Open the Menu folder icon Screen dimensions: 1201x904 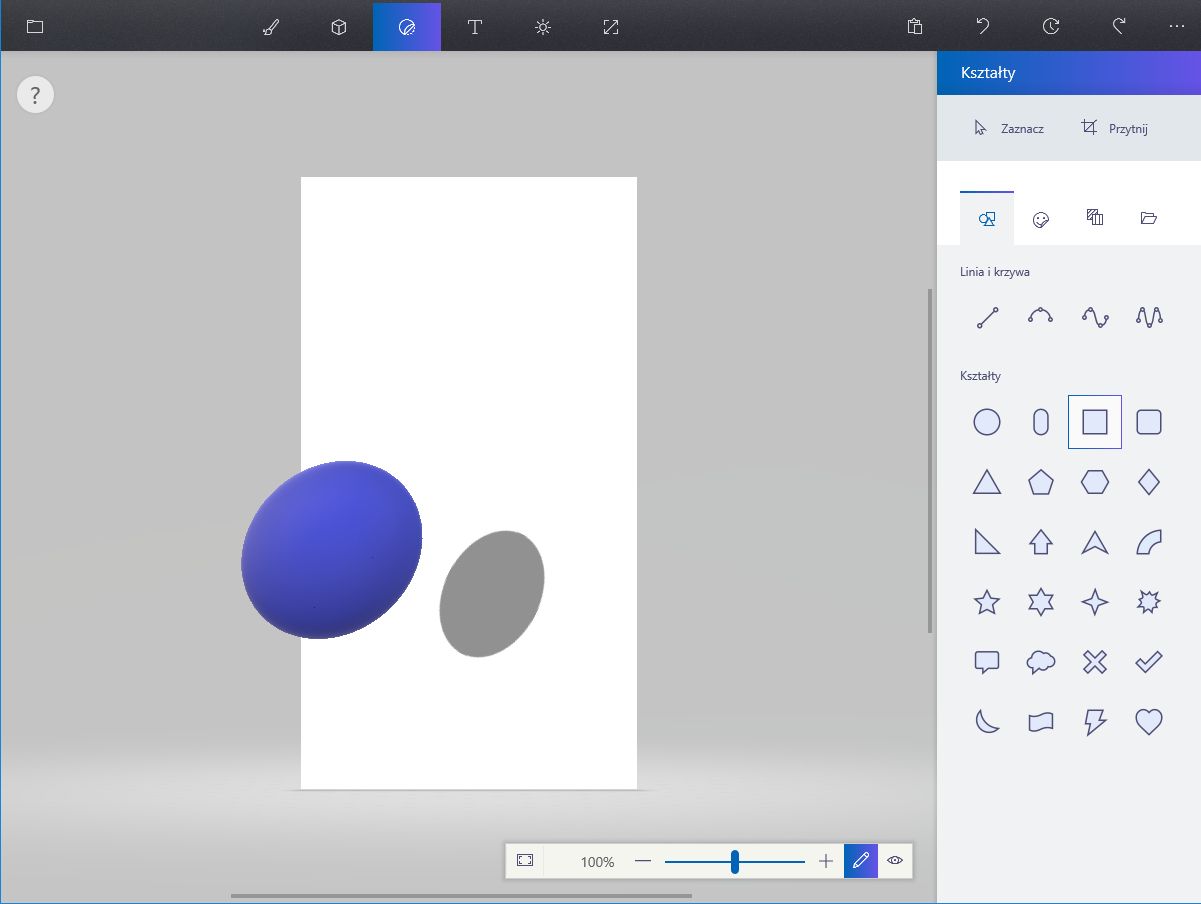pos(35,27)
